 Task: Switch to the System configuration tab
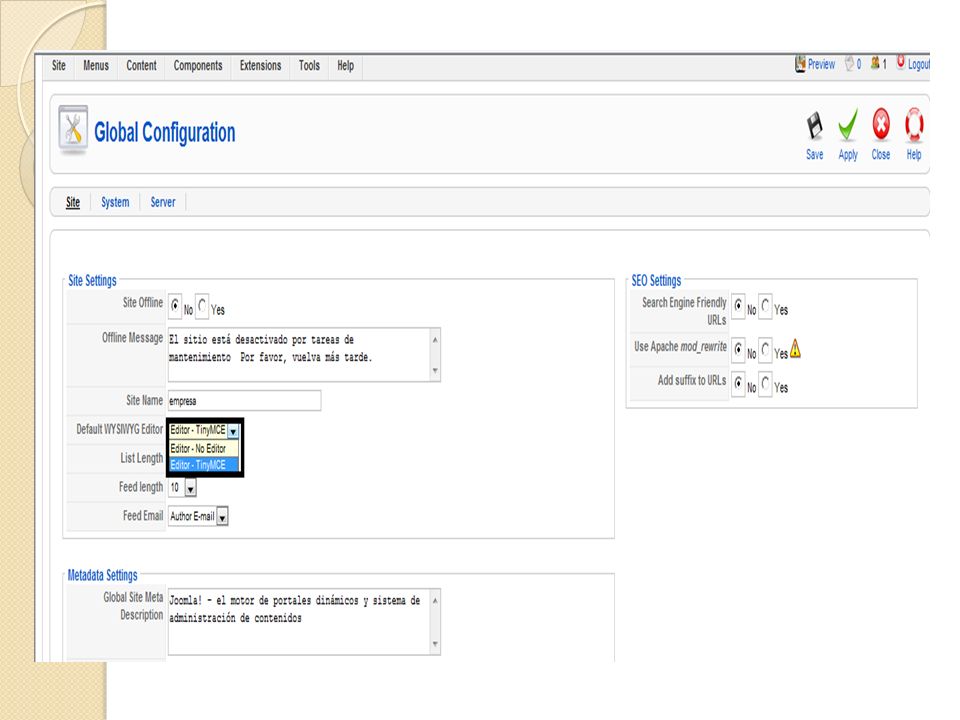pos(115,202)
